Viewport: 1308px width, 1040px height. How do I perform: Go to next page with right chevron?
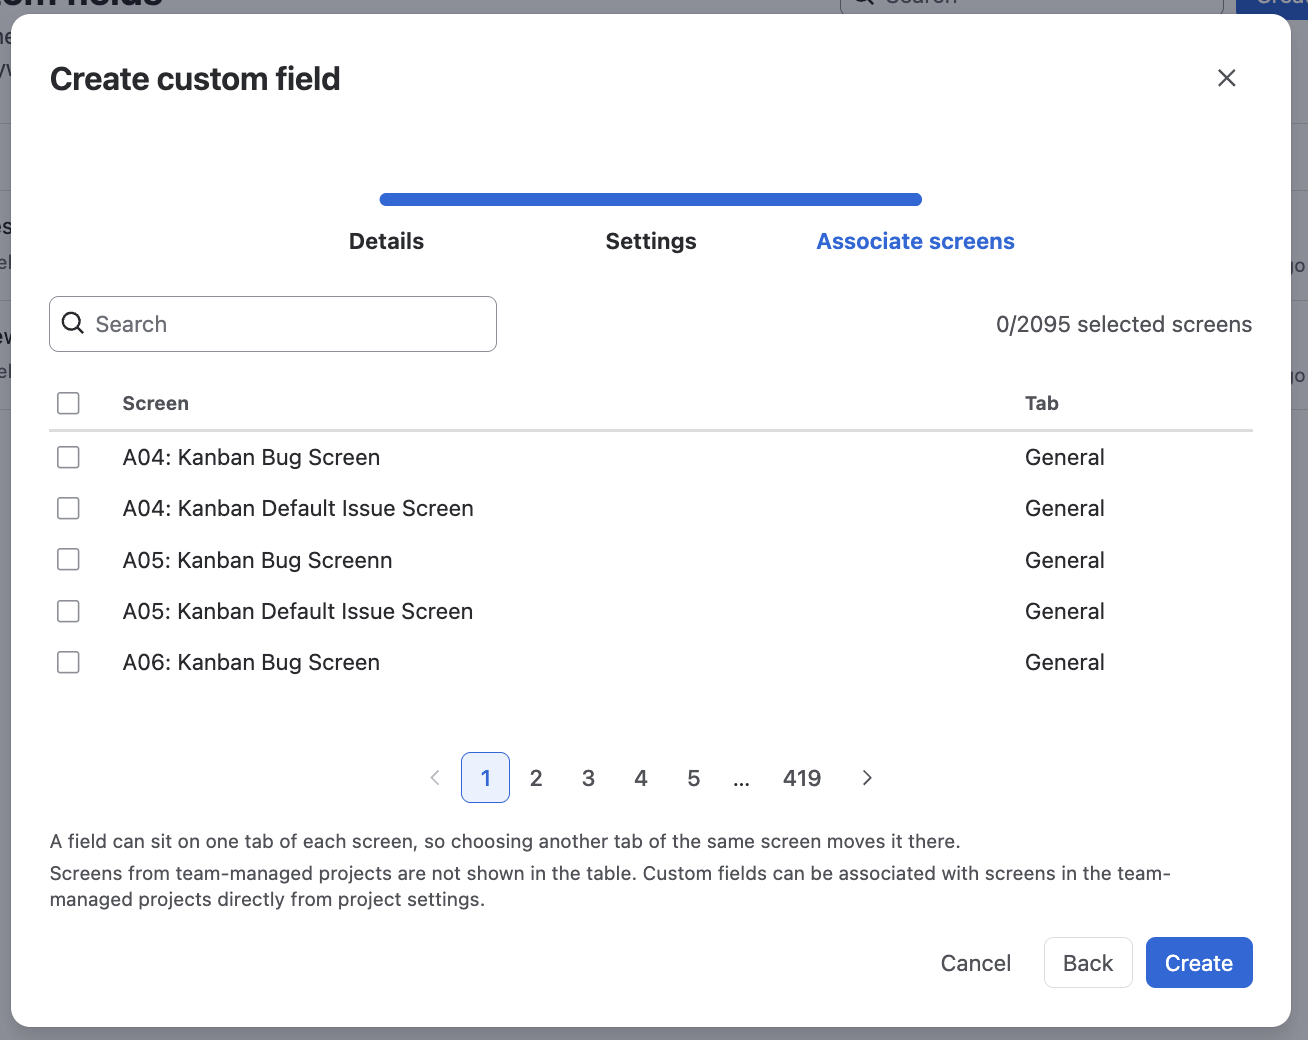(x=867, y=778)
